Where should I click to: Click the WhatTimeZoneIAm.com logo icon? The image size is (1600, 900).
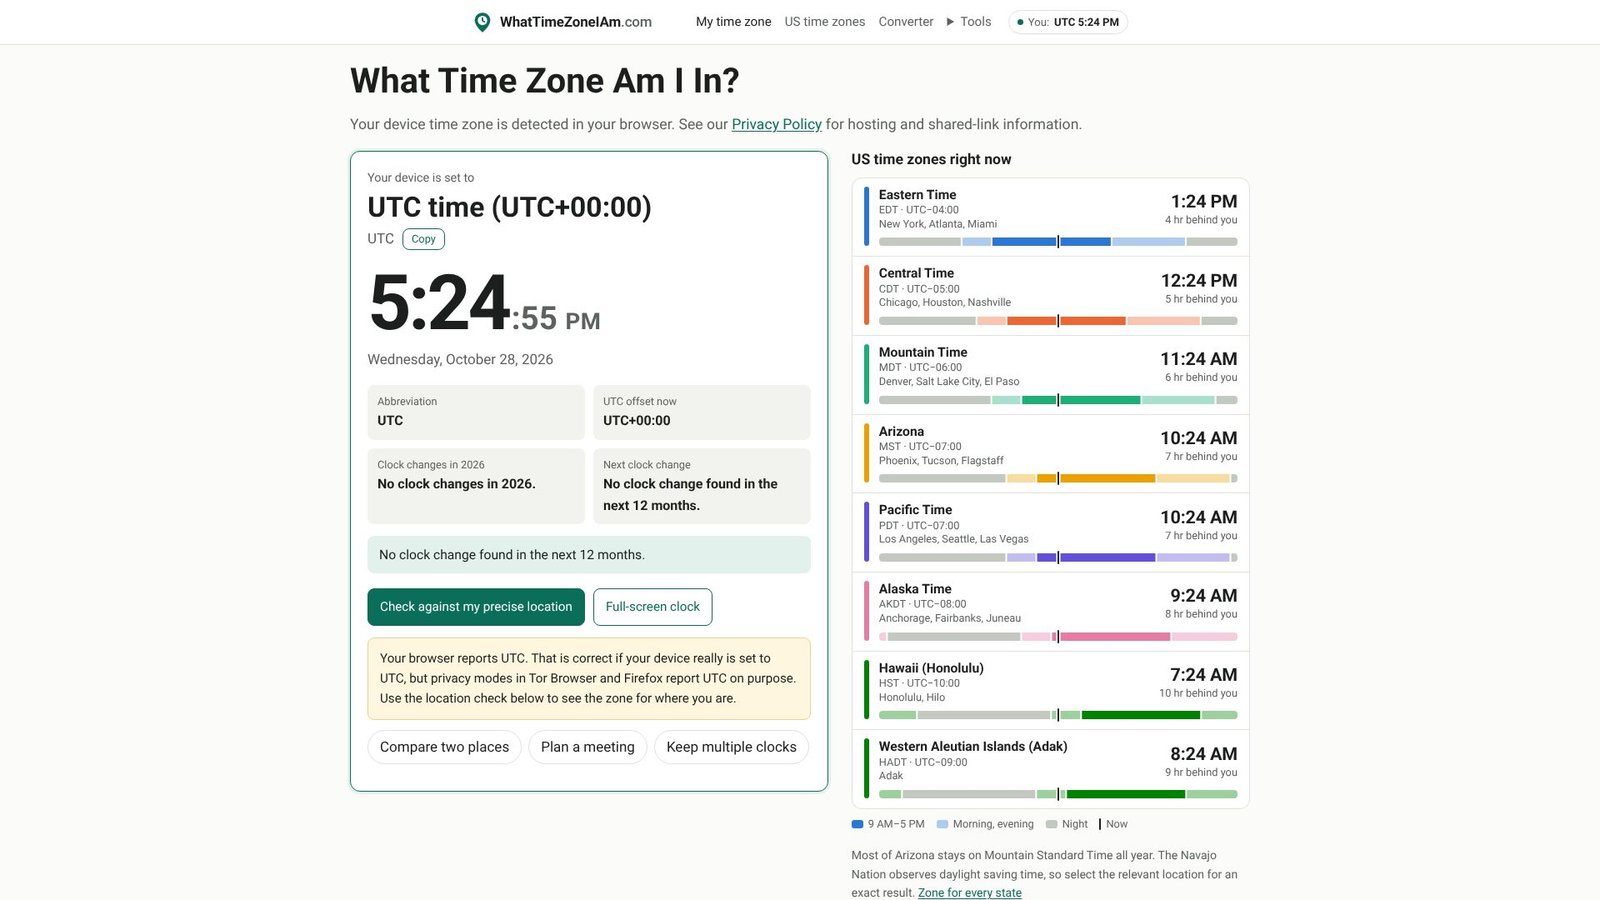(482, 22)
